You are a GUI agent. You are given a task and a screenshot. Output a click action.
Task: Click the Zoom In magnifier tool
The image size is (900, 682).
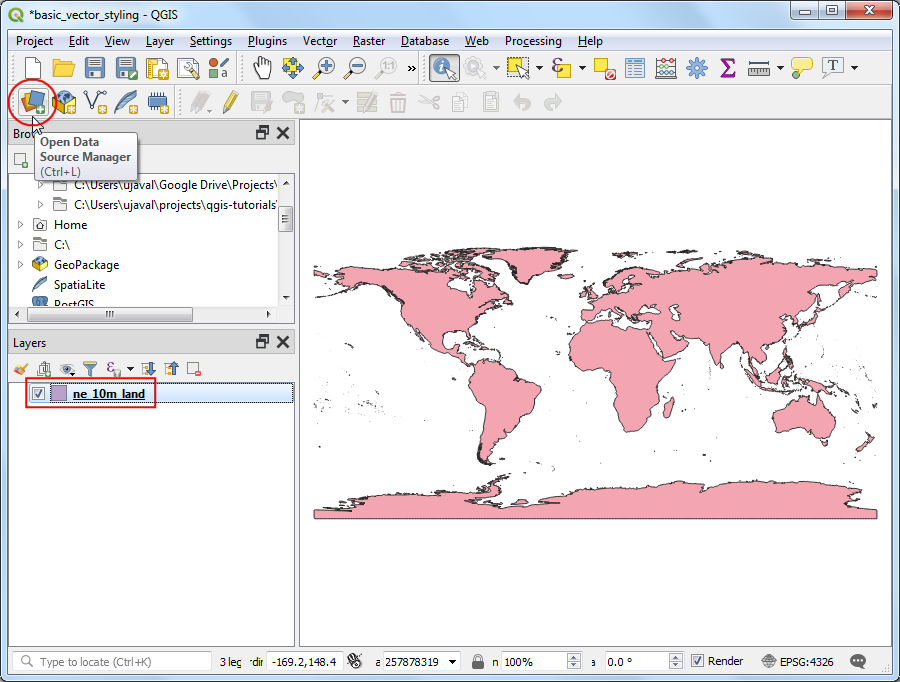click(324, 68)
